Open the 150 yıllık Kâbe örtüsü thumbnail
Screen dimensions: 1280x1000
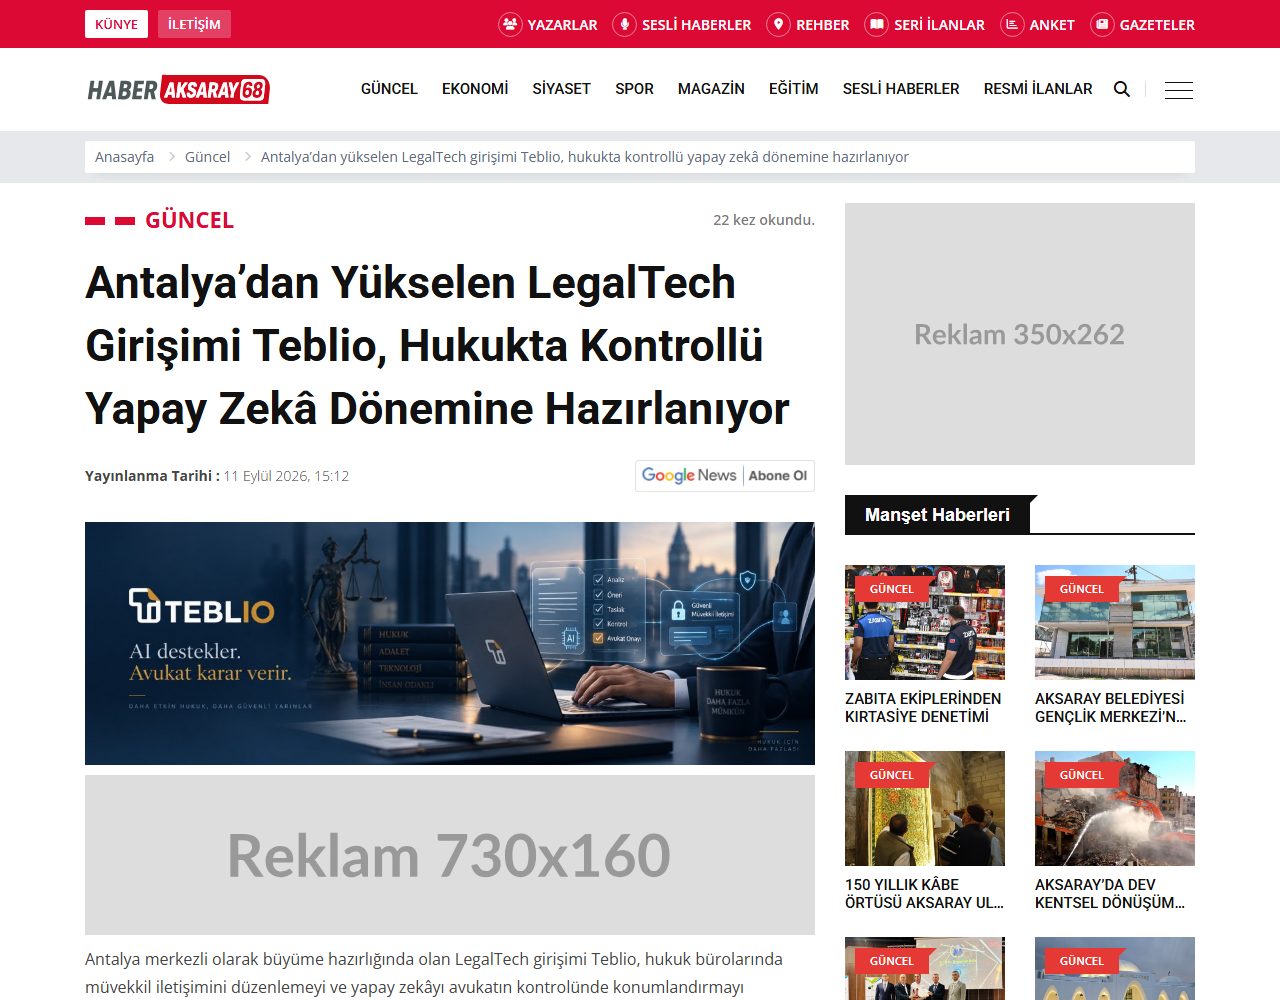925,808
